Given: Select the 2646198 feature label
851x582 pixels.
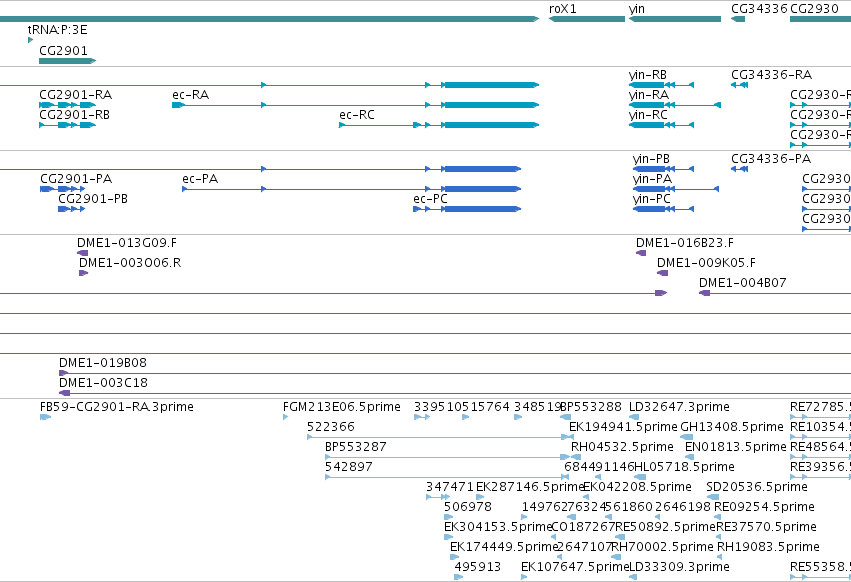Looking at the screenshot, I should tap(683, 507).
